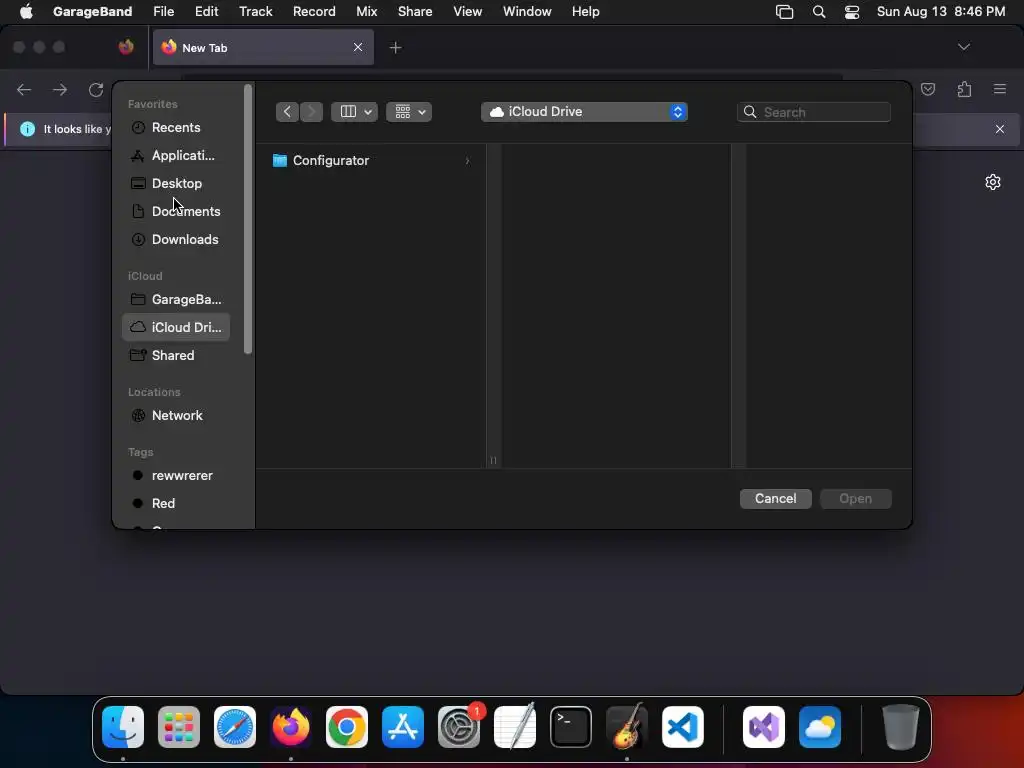Open System Settings with notification badge
This screenshot has height=768, width=1024.
pos(459,727)
